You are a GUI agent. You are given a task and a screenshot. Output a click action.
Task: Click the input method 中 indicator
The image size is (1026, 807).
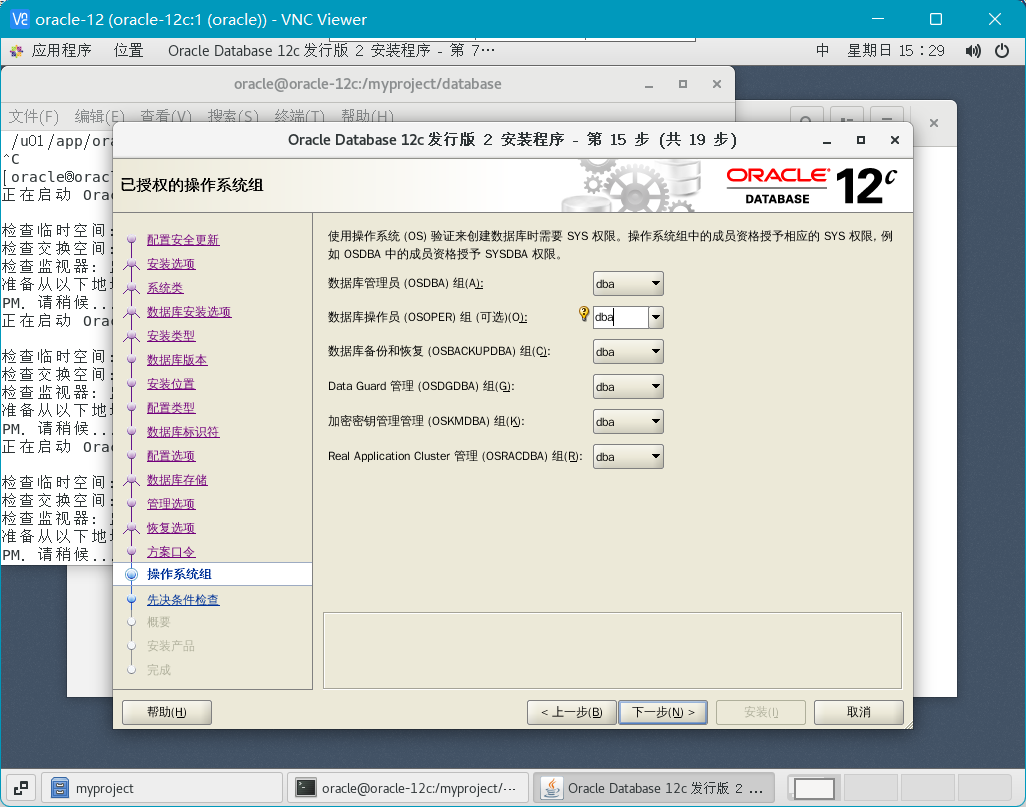point(823,50)
